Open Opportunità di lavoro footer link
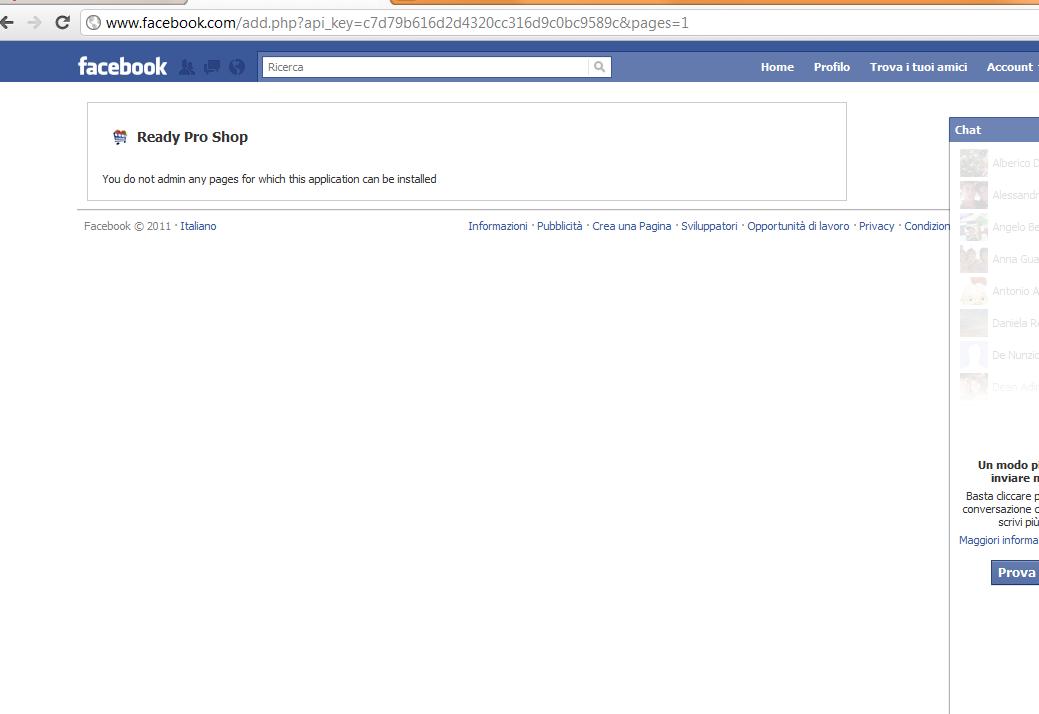 [798, 226]
